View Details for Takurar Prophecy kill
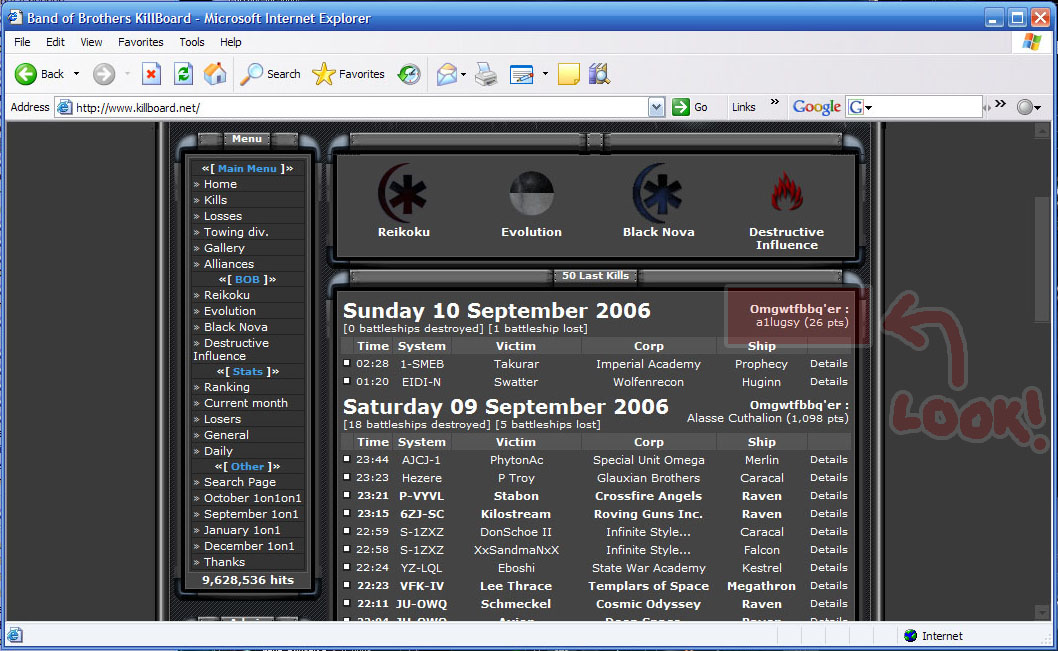Image resolution: width=1058 pixels, height=651 pixels. pyautogui.click(x=829, y=364)
